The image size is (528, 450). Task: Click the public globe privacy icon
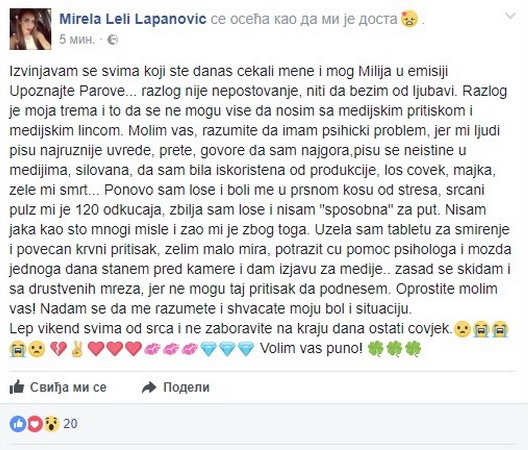tap(112, 40)
